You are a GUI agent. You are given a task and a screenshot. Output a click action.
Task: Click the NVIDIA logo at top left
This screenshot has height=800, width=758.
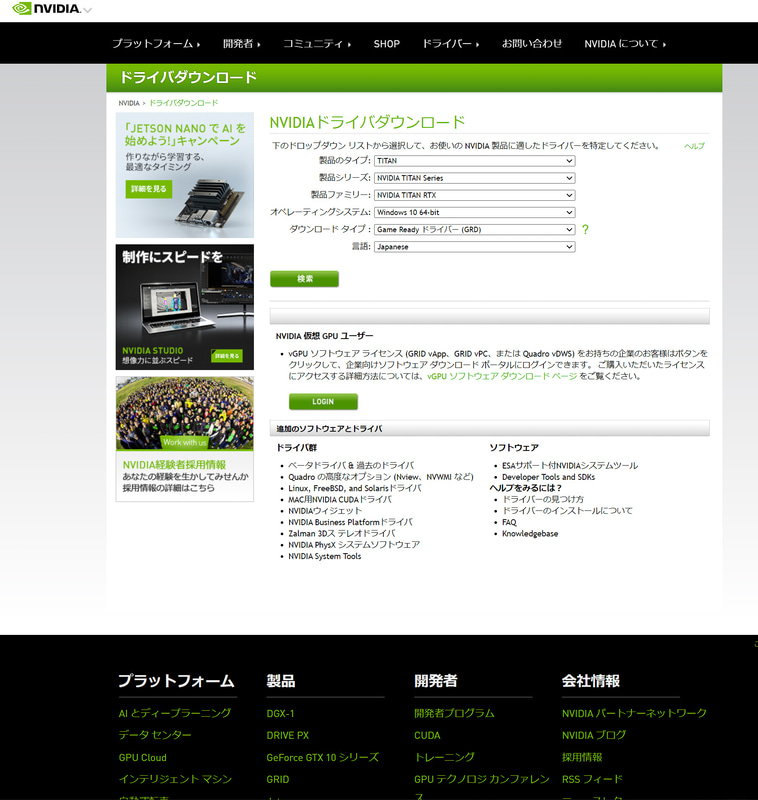pyautogui.click(x=46, y=9)
